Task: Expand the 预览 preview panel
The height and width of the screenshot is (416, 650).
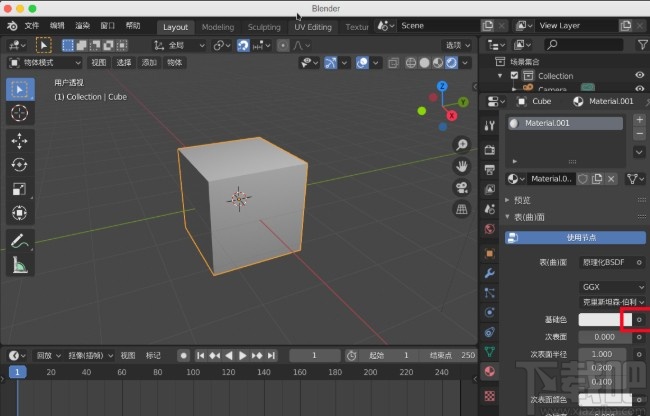Action: [x=520, y=200]
